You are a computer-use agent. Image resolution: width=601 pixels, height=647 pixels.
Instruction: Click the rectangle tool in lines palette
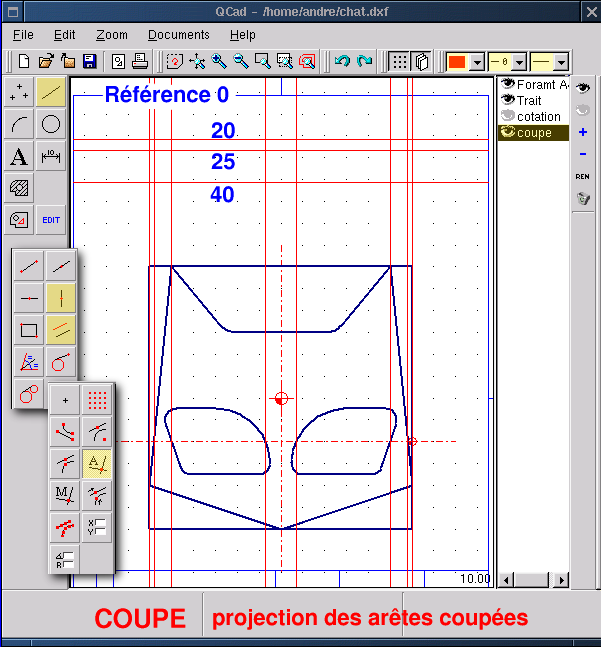29,329
